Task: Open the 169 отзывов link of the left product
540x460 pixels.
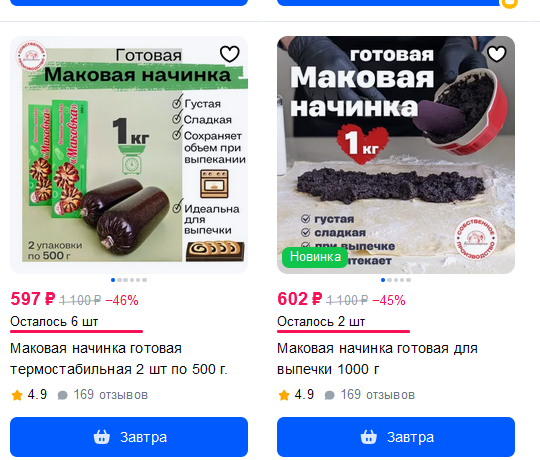Action: 111,395
